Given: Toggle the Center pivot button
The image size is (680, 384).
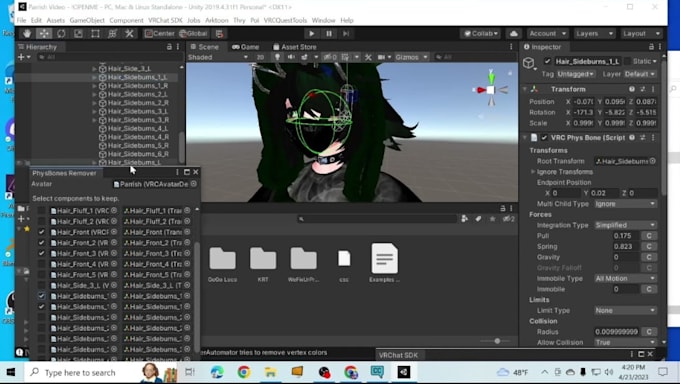Looking at the screenshot, I should coord(160,33).
